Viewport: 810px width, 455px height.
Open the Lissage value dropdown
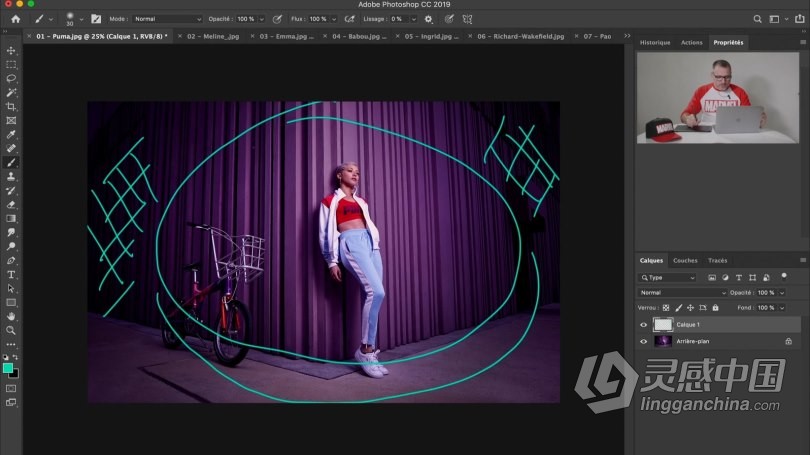[413, 19]
